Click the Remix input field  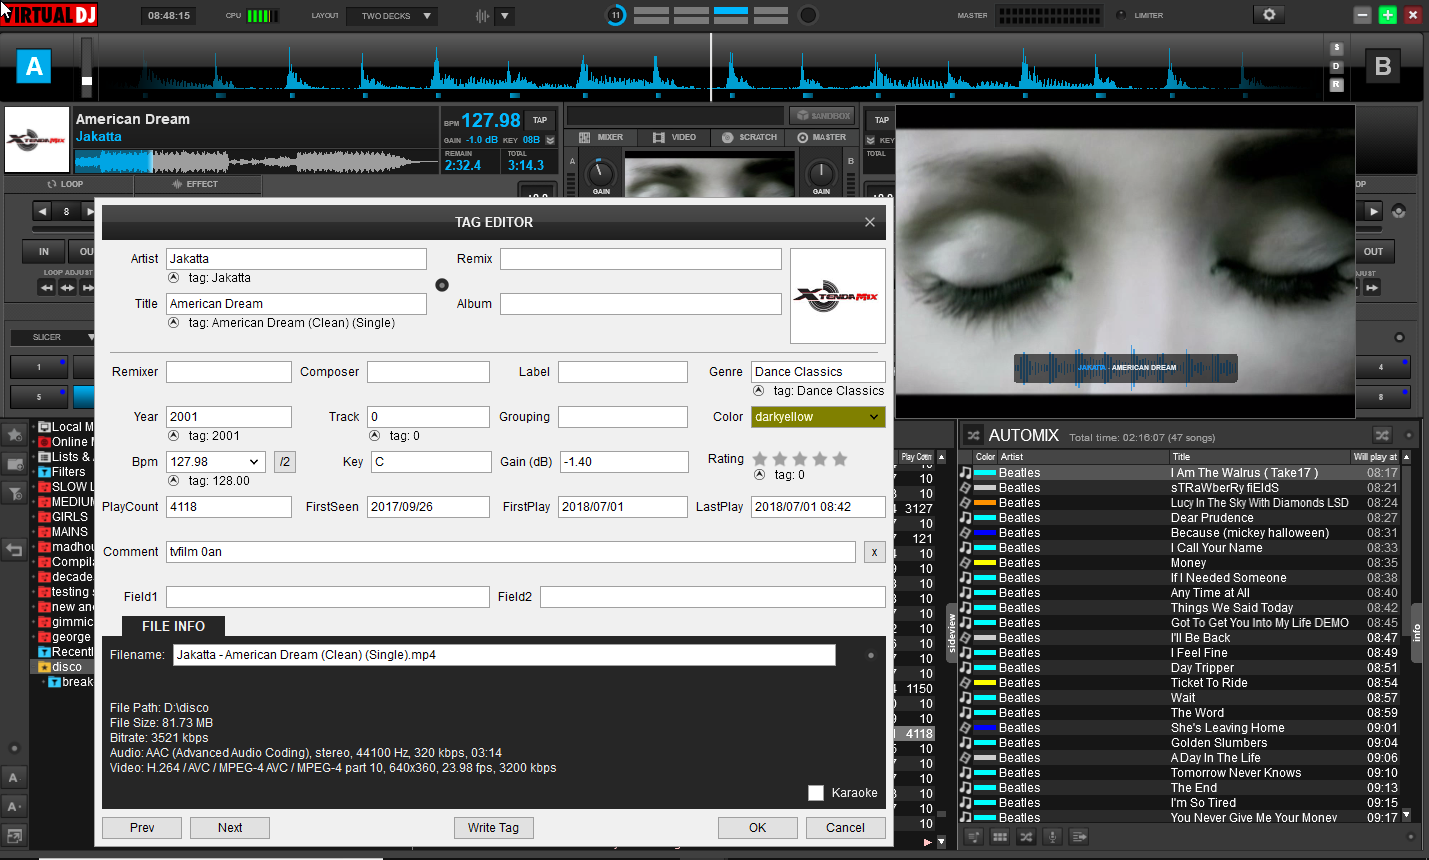coord(641,259)
